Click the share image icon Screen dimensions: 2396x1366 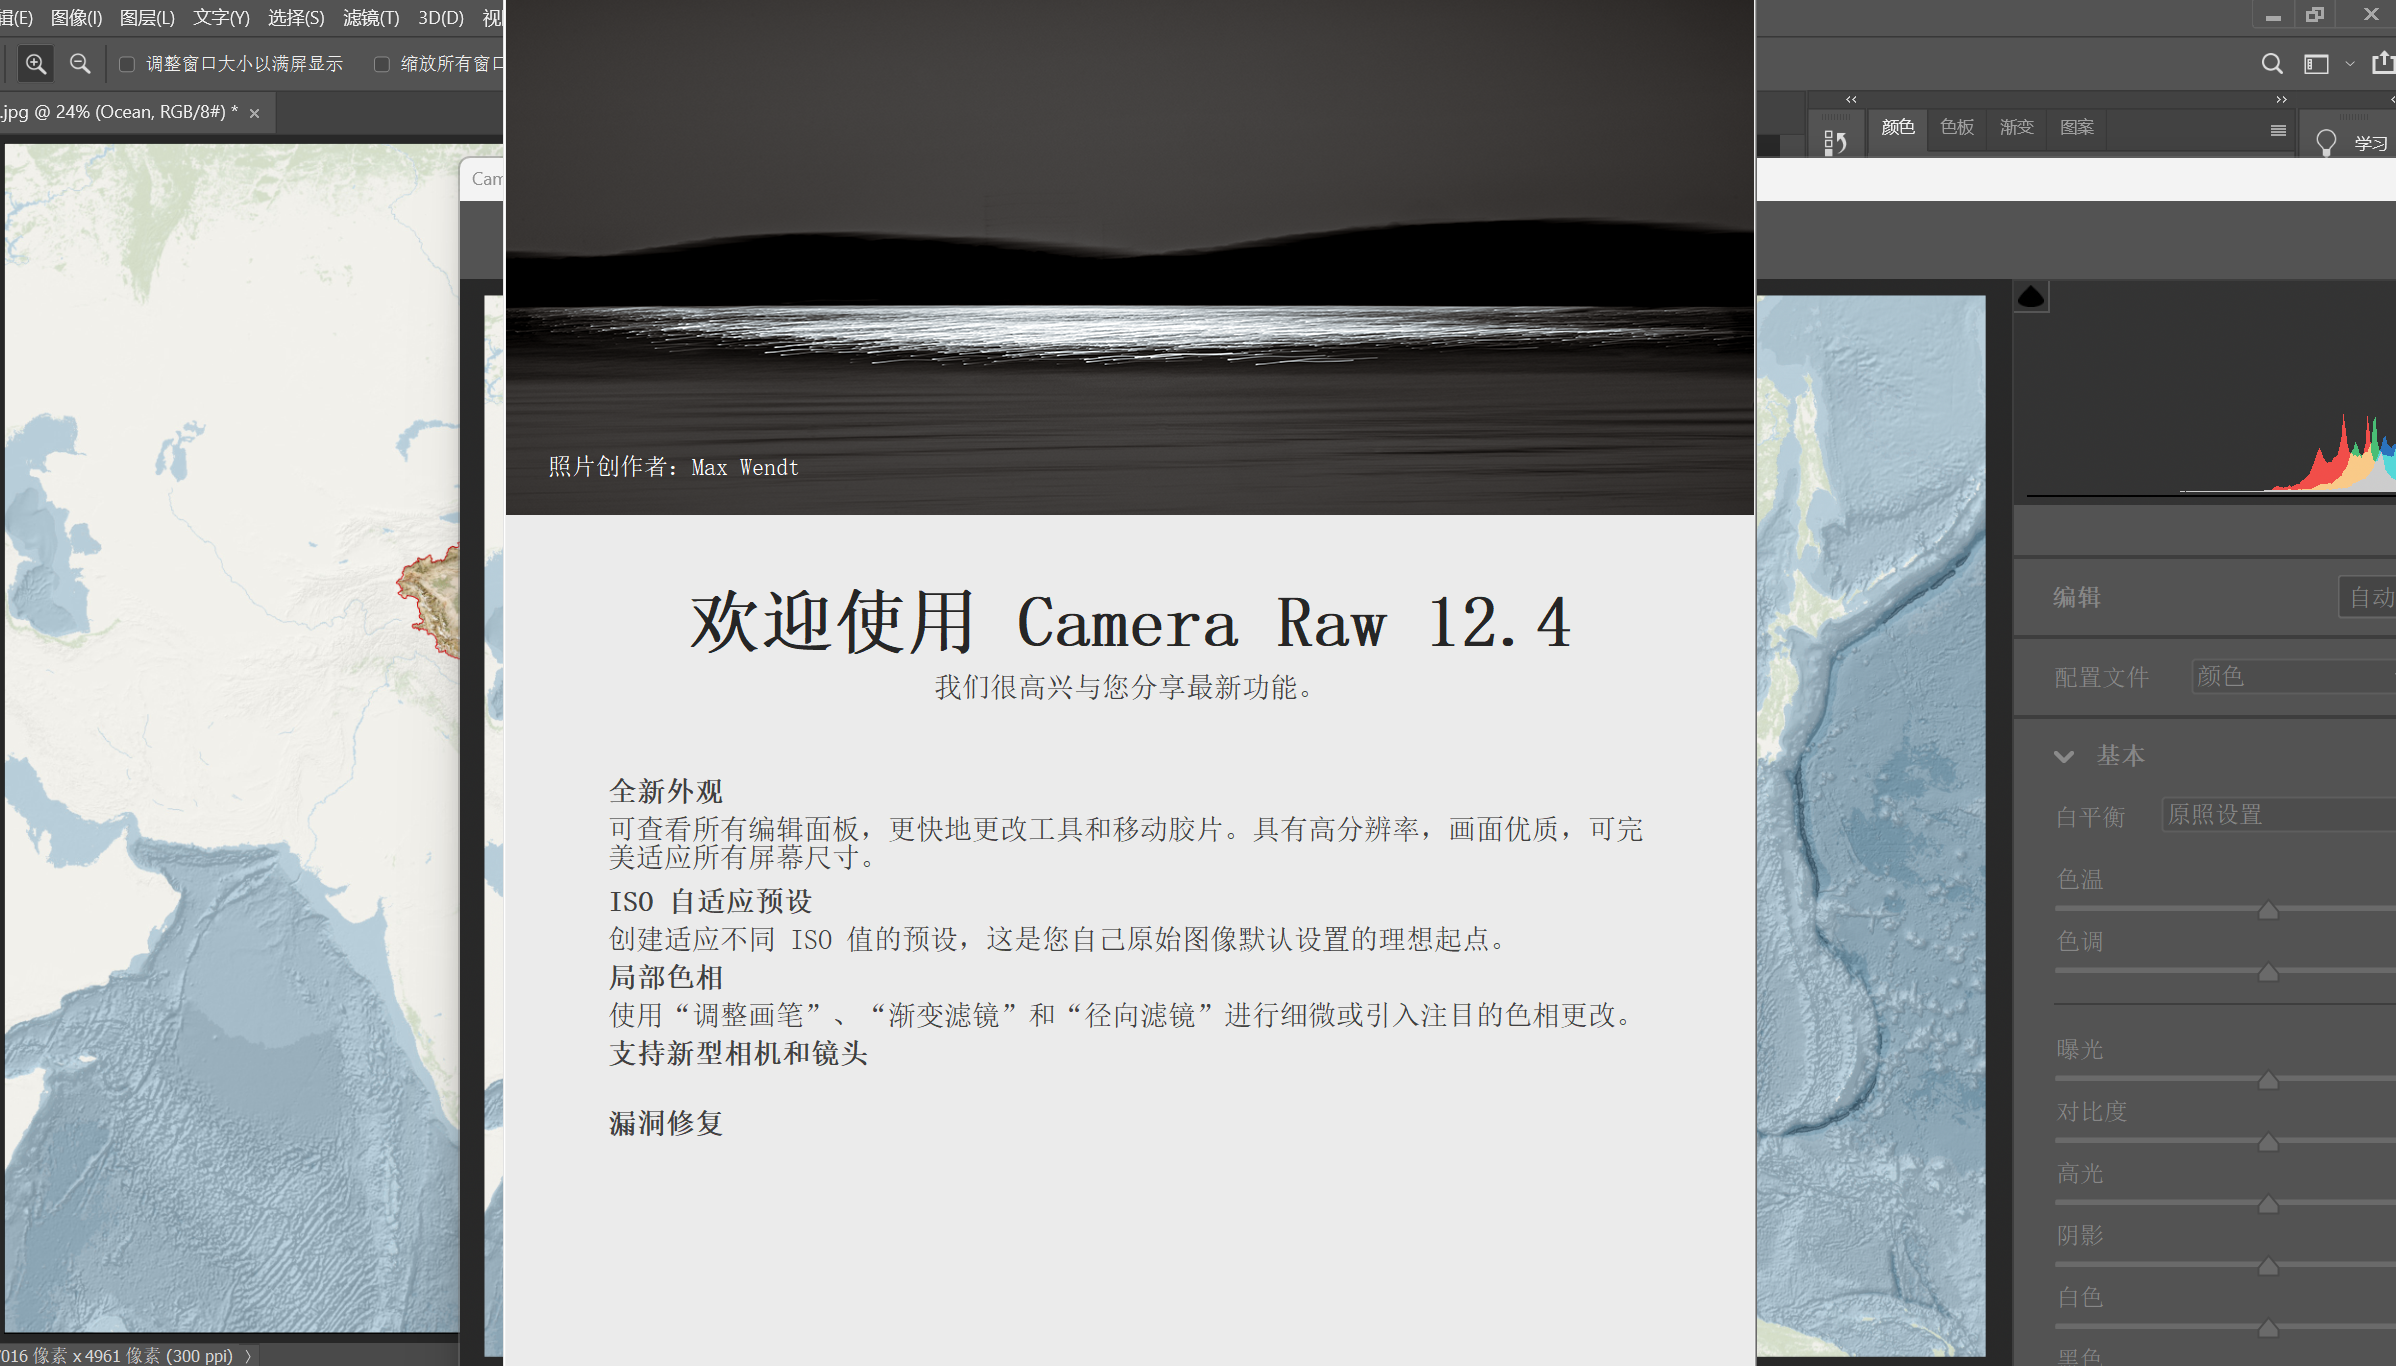(x=2384, y=63)
